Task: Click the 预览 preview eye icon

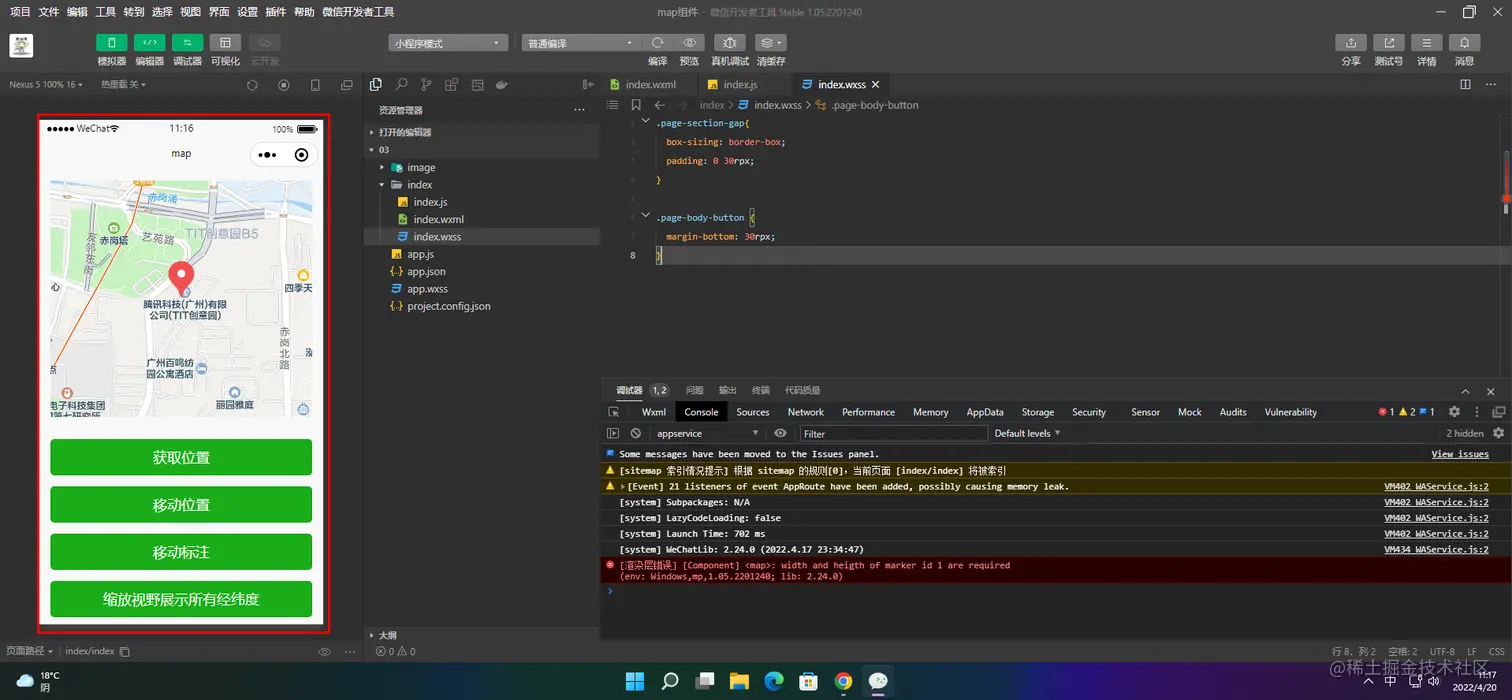Action: (689, 43)
